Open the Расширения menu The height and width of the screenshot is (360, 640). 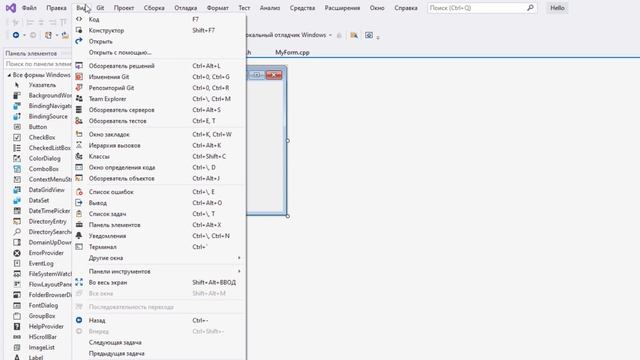click(342, 8)
